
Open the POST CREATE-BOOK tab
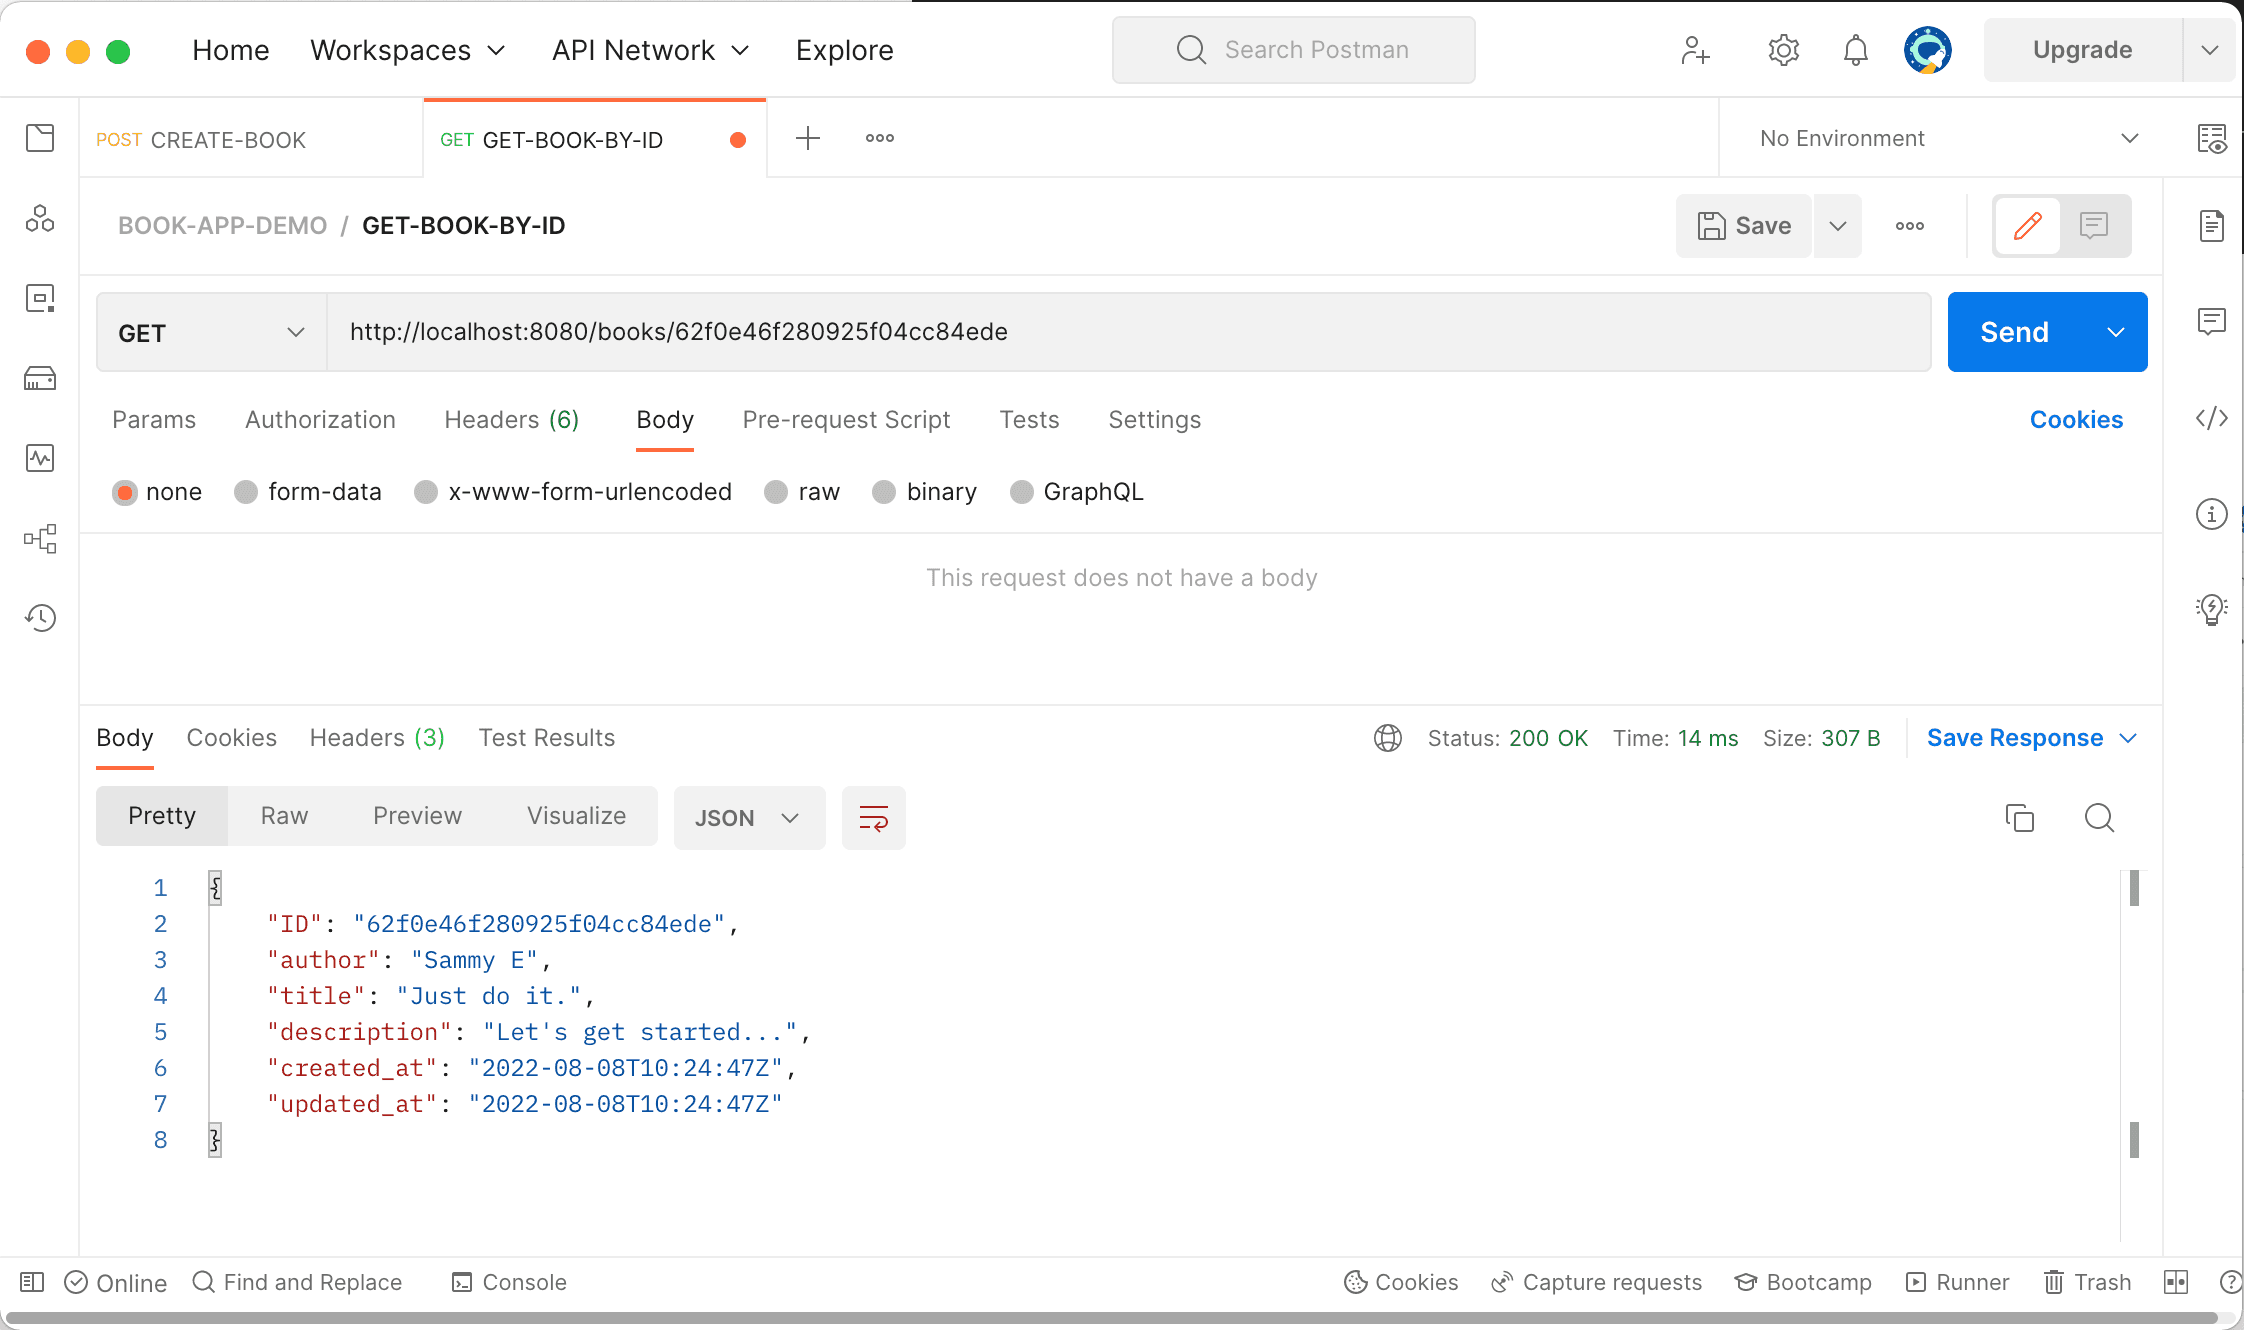(201, 140)
